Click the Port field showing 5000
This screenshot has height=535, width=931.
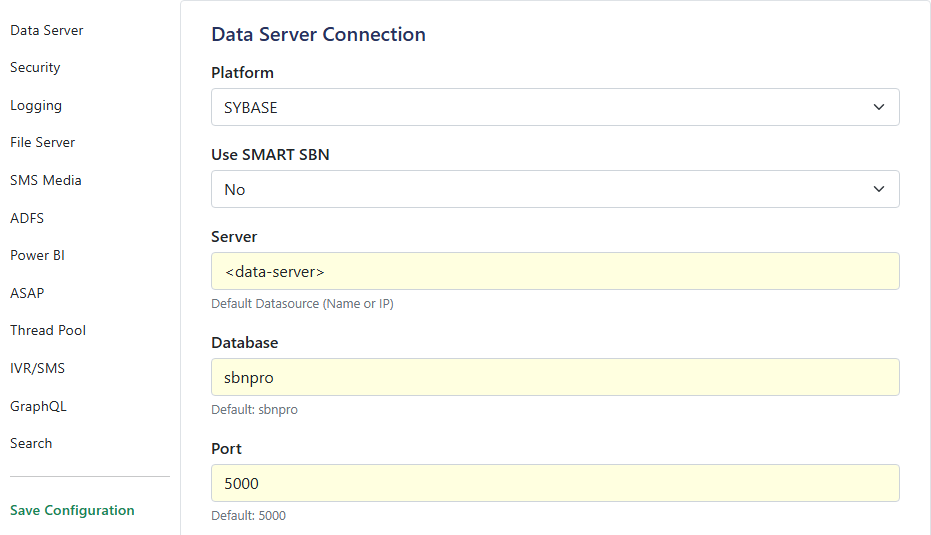(x=555, y=483)
